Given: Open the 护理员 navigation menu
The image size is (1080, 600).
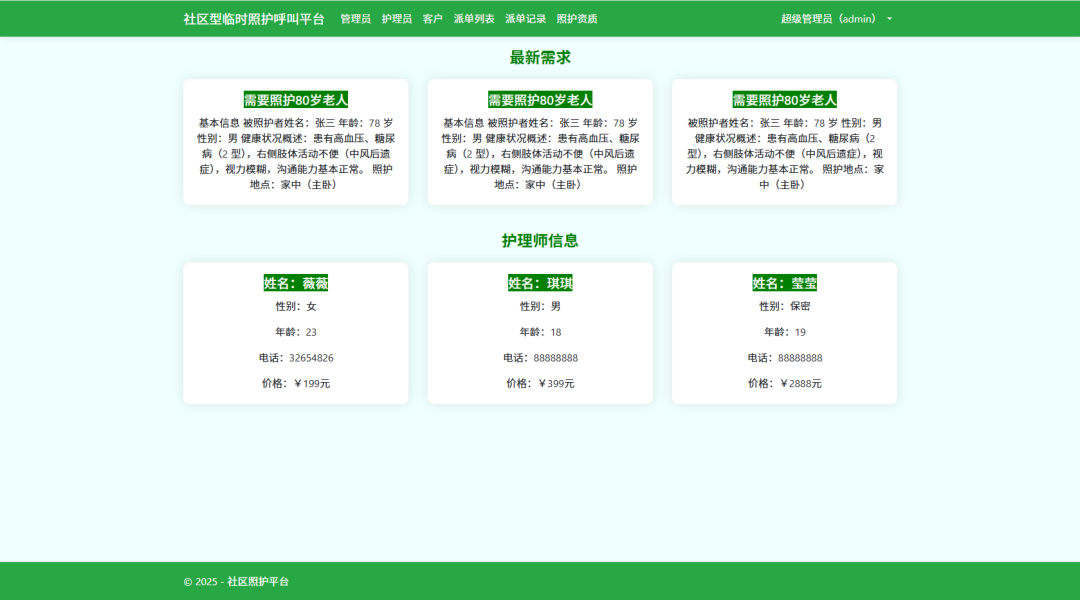Looking at the screenshot, I should click(x=395, y=17).
